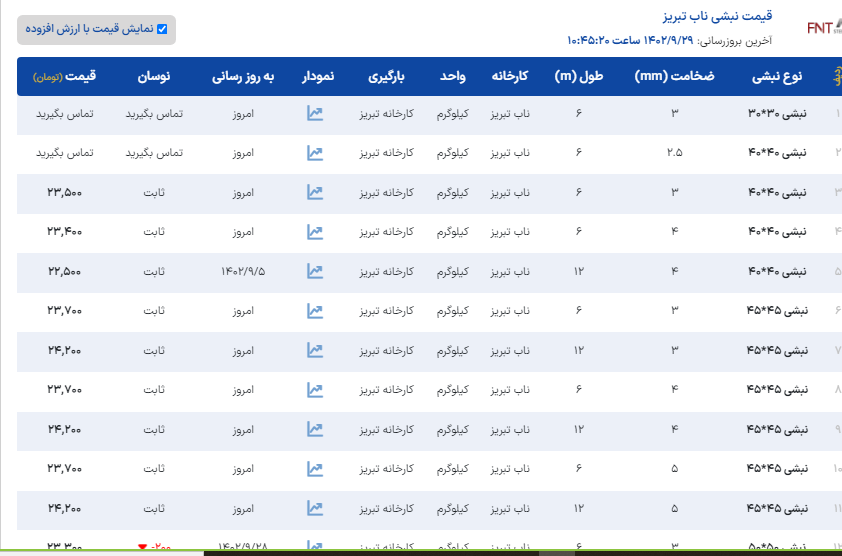Open the نبشی 30*30 product name
This screenshot has width=842, height=556.
click(777, 115)
